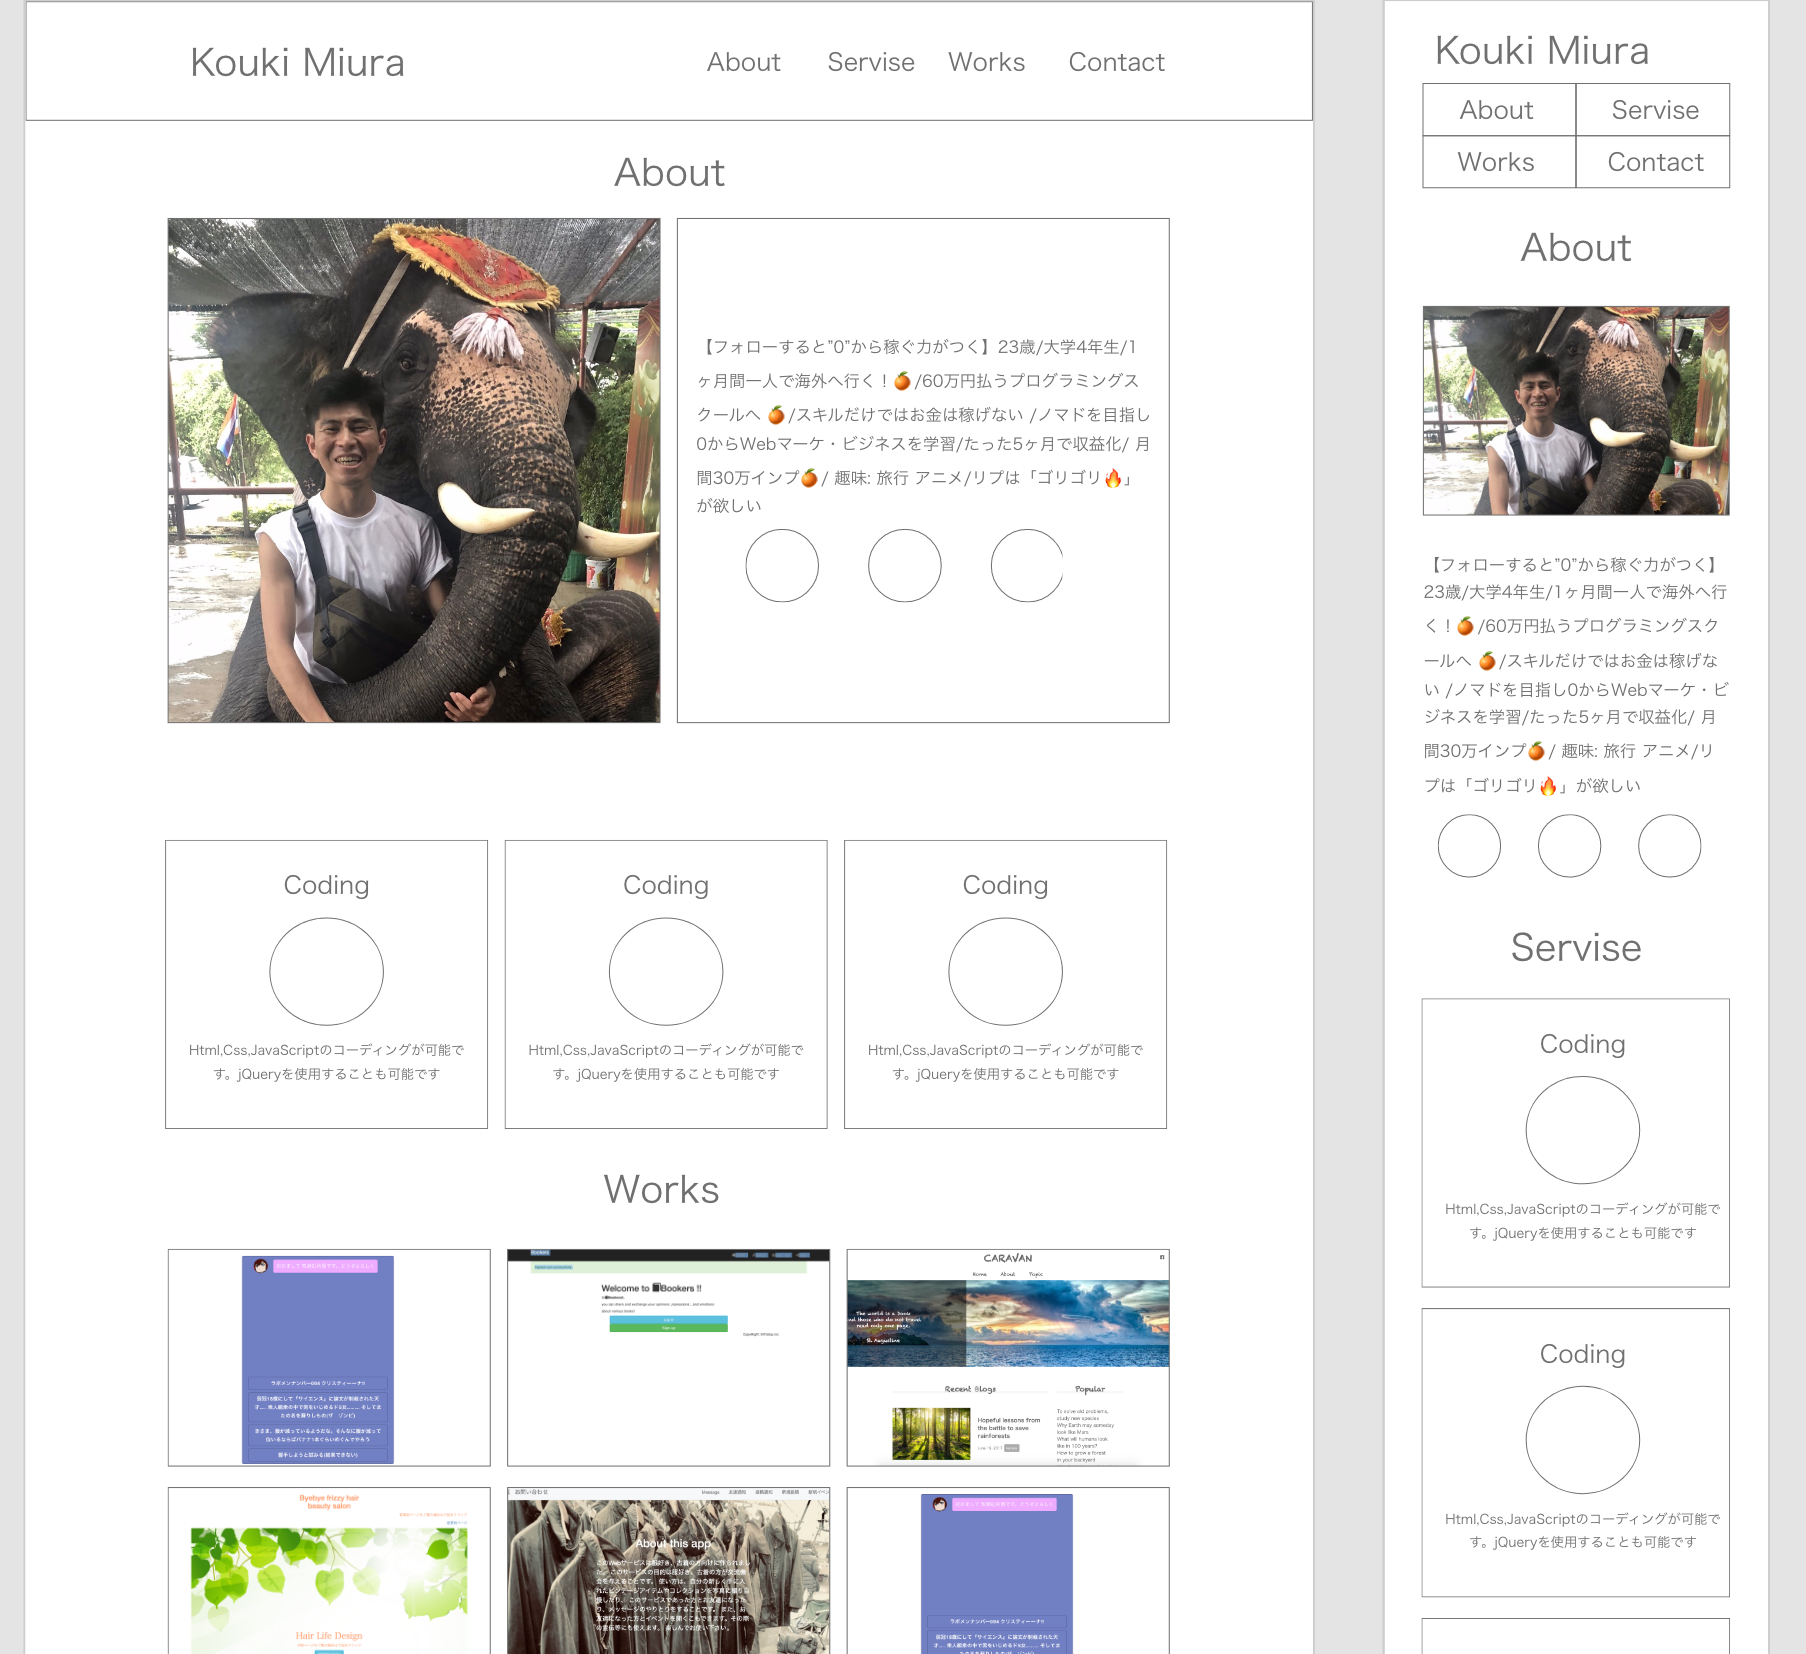This screenshot has width=1806, height=1654.
Task: Click the circle icon in the middle desktop Coding card
Action: tap(666, 972)
